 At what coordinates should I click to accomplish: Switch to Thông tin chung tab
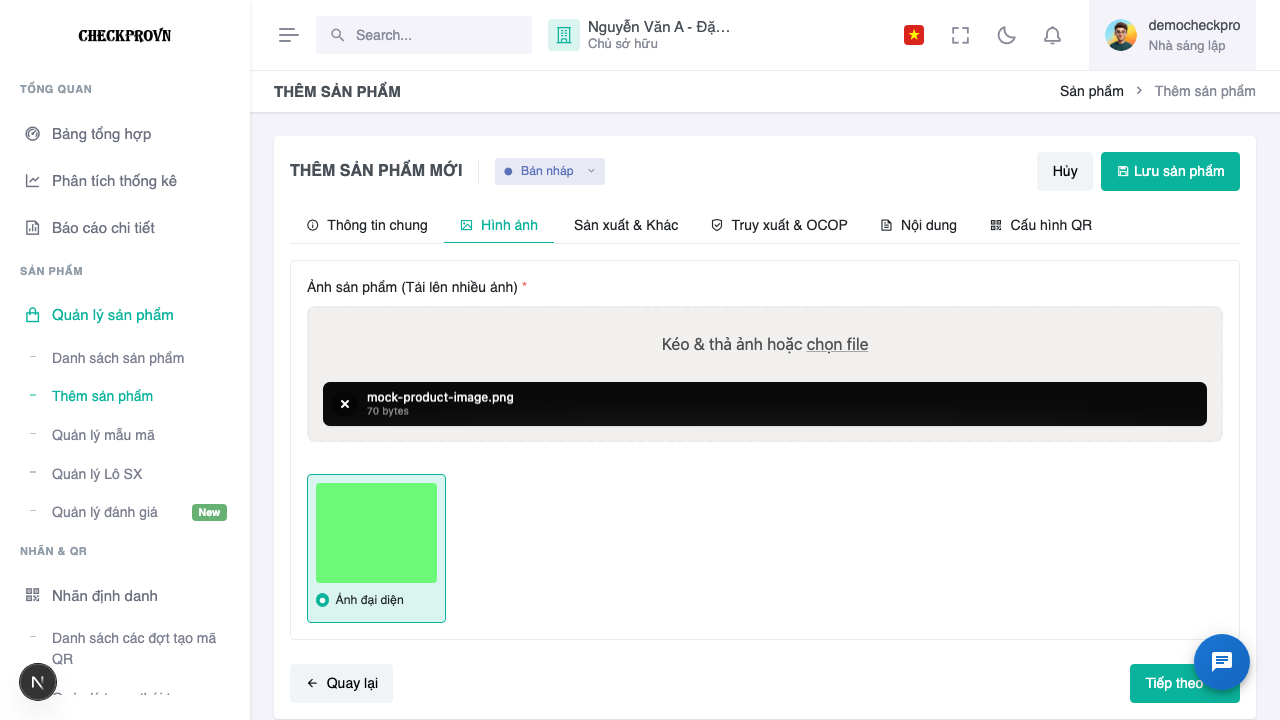(x=367, y=225)
